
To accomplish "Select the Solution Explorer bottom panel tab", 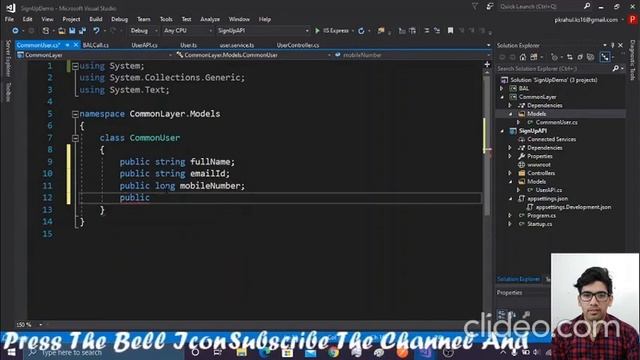I will (x=518, y=279).
